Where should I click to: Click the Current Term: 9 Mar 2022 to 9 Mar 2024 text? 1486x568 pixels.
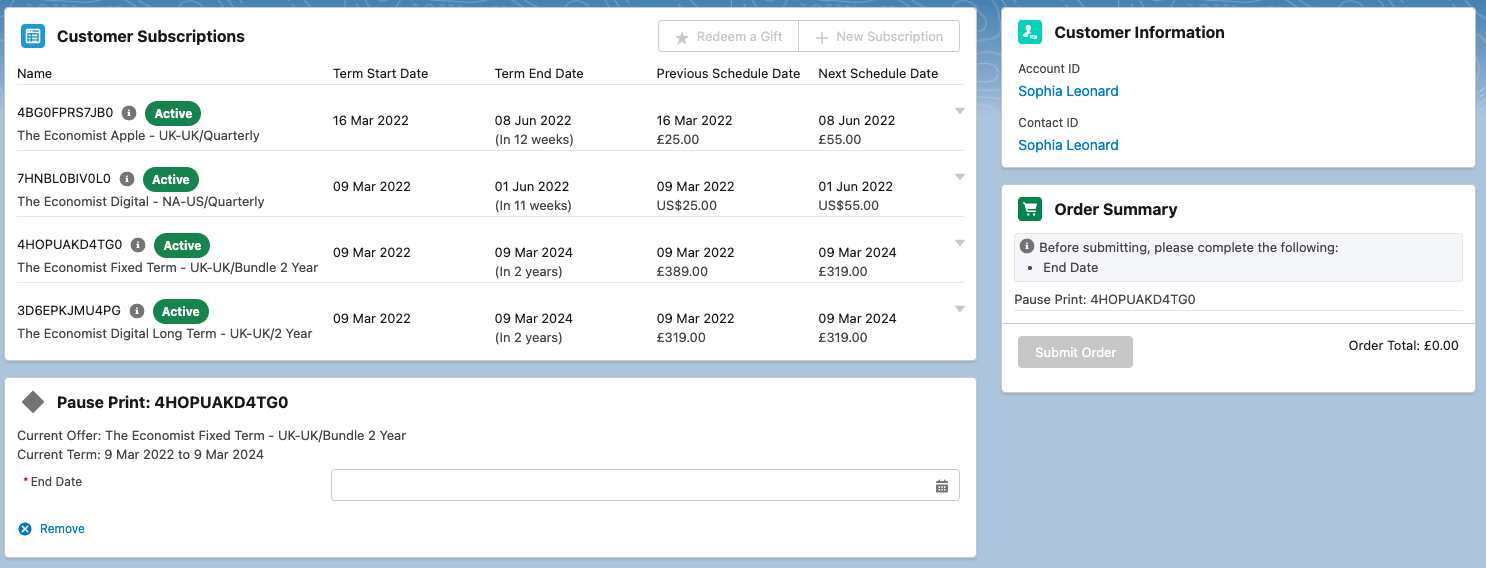141,454
